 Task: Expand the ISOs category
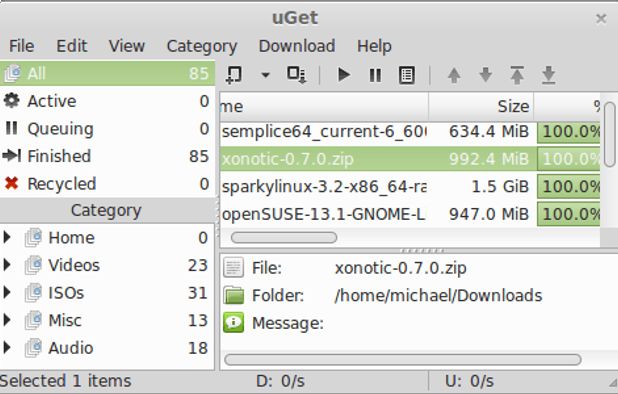(x=7, y=292)
